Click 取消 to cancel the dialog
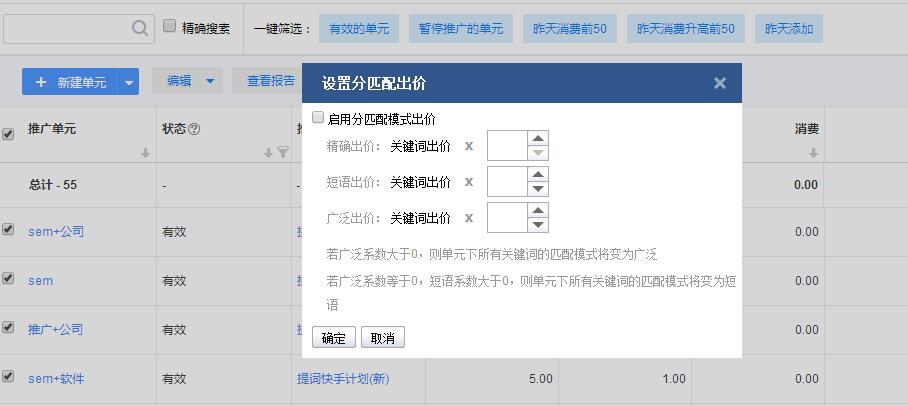The height and width of the screenshot is (406, 908). (382, 338)
